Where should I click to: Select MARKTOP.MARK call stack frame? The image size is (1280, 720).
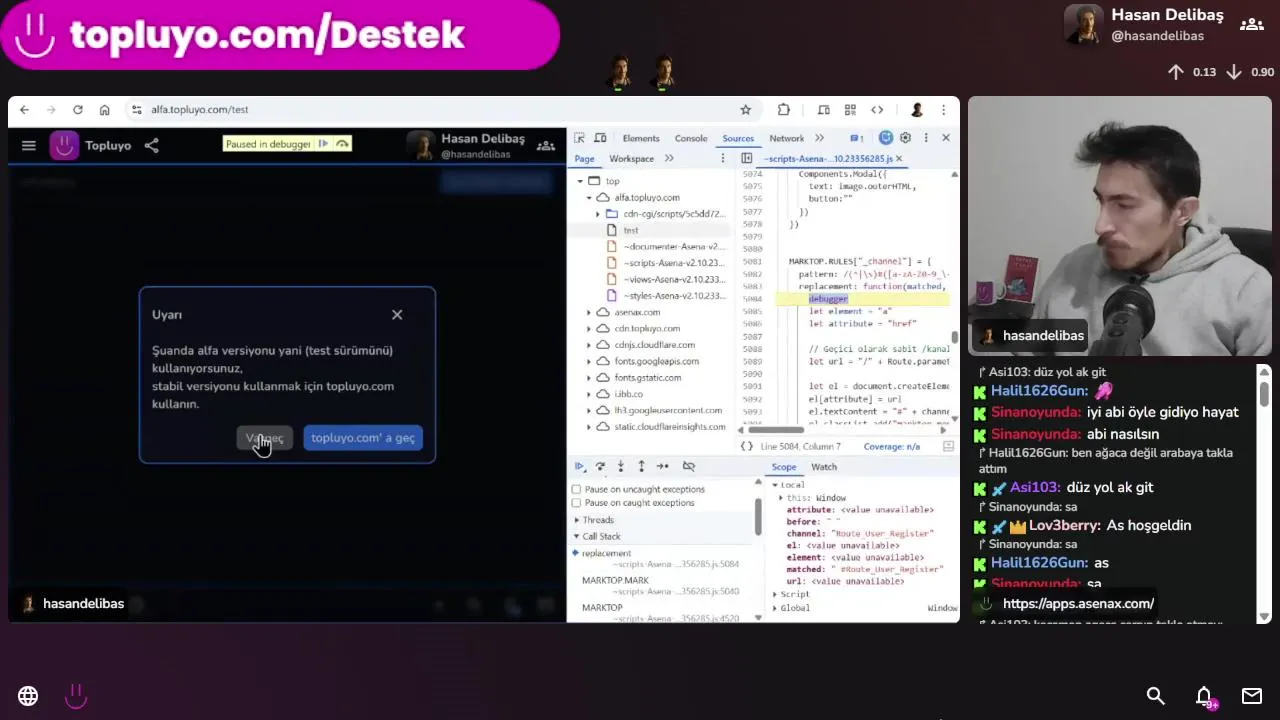[x=616, y=581]
